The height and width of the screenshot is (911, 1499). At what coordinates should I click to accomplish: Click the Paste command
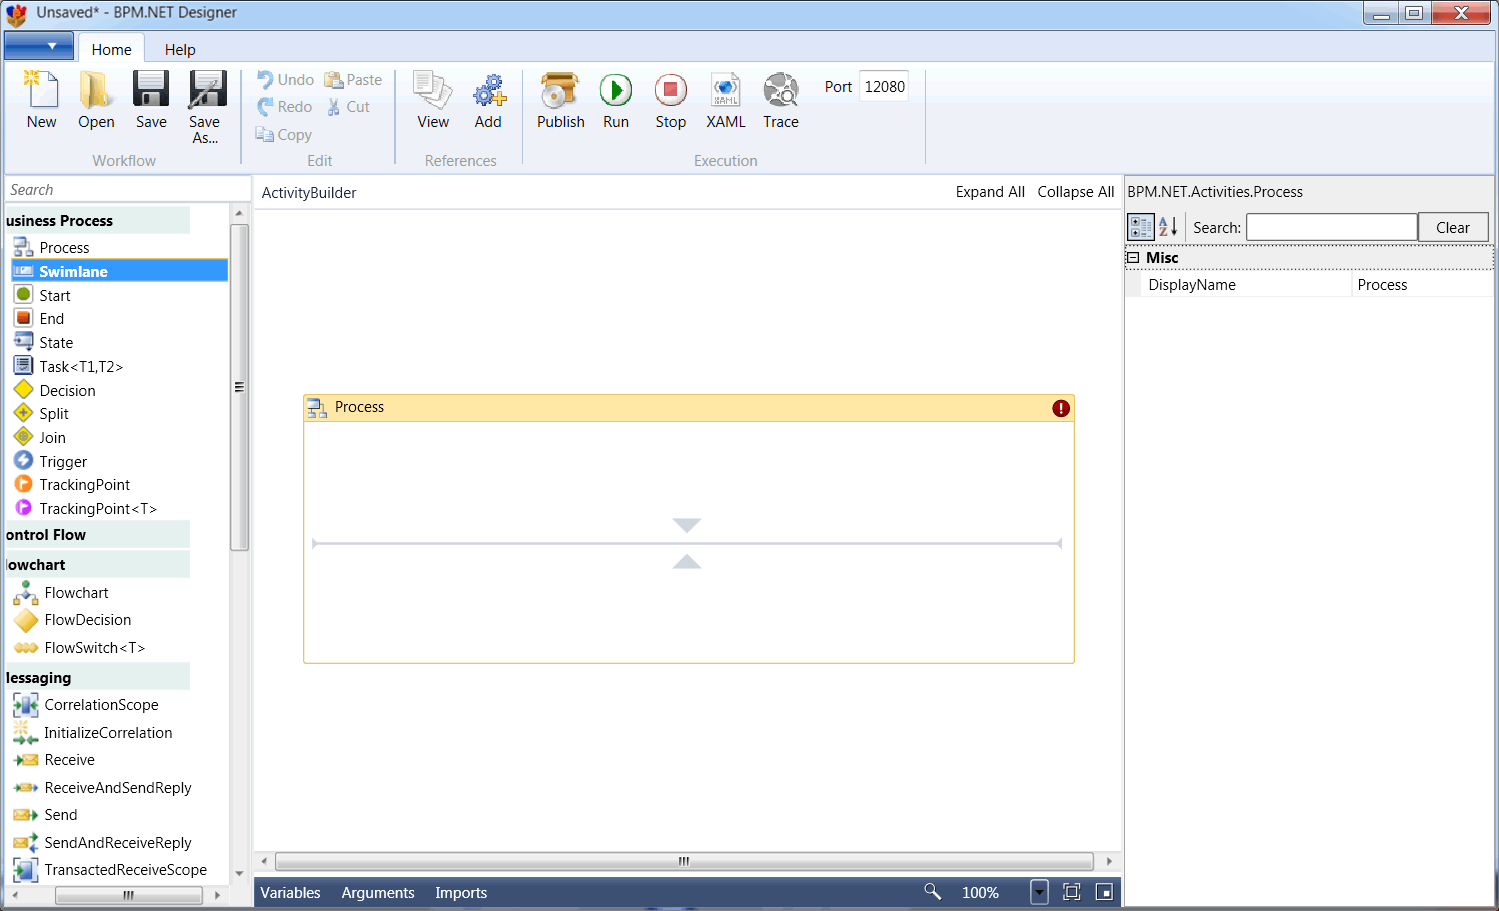click(x=353, y=80)
